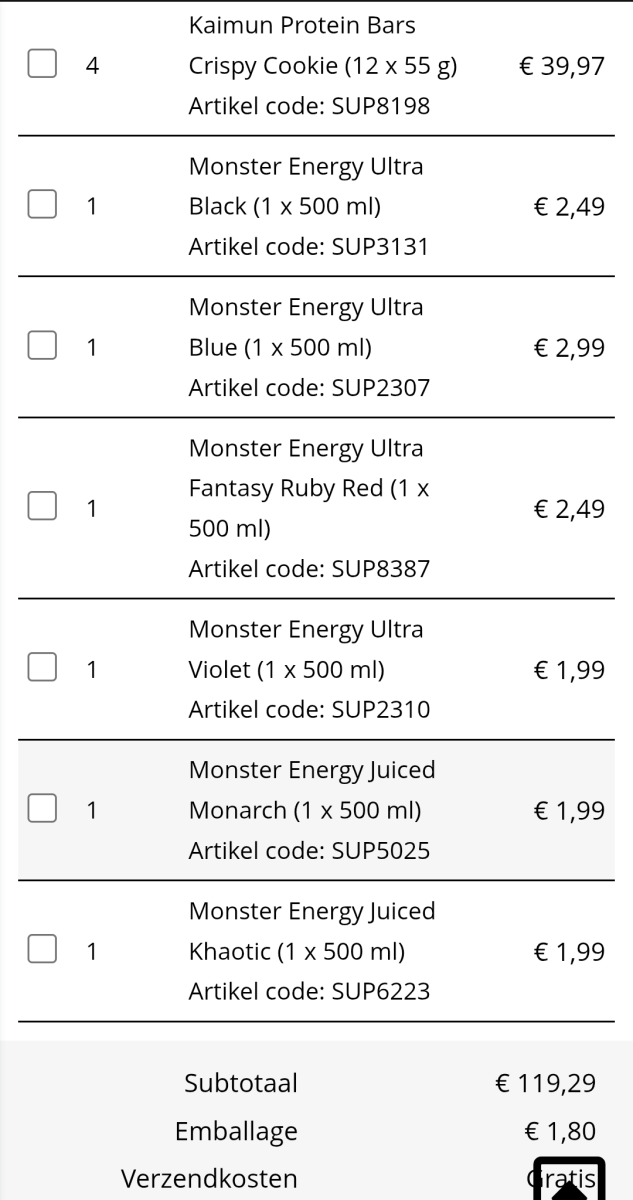Click the Monster Energy Ultra Blue product name
Viewport: 633px width, 1200px height.
pos(305,328)
